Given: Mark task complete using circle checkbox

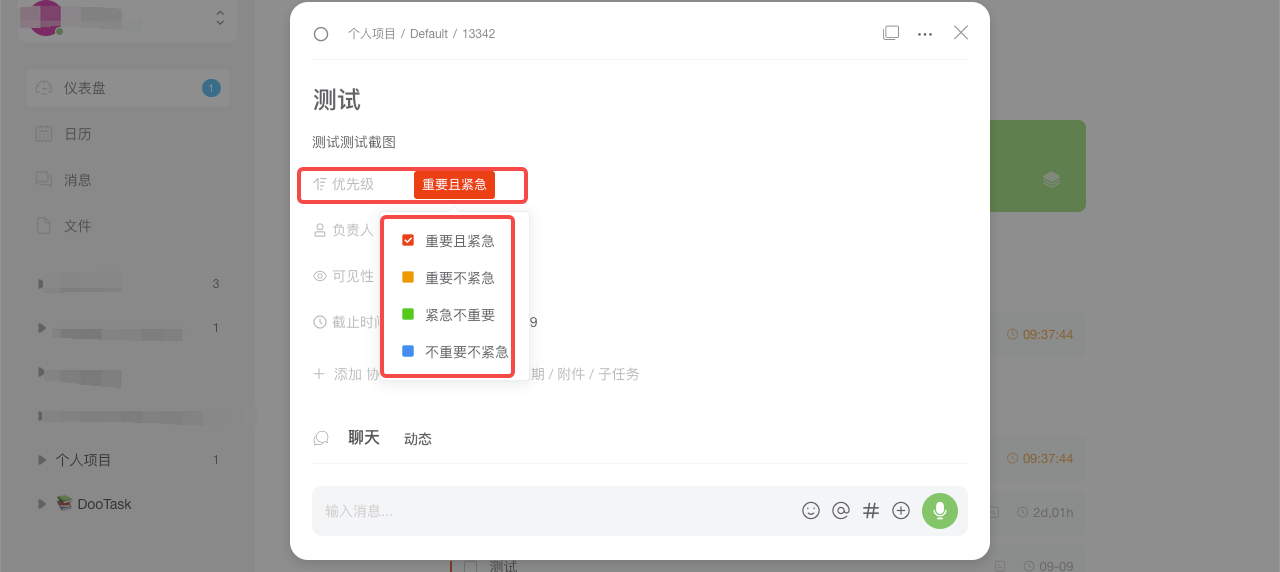Looking at the screenshot, I should (321, 34).
